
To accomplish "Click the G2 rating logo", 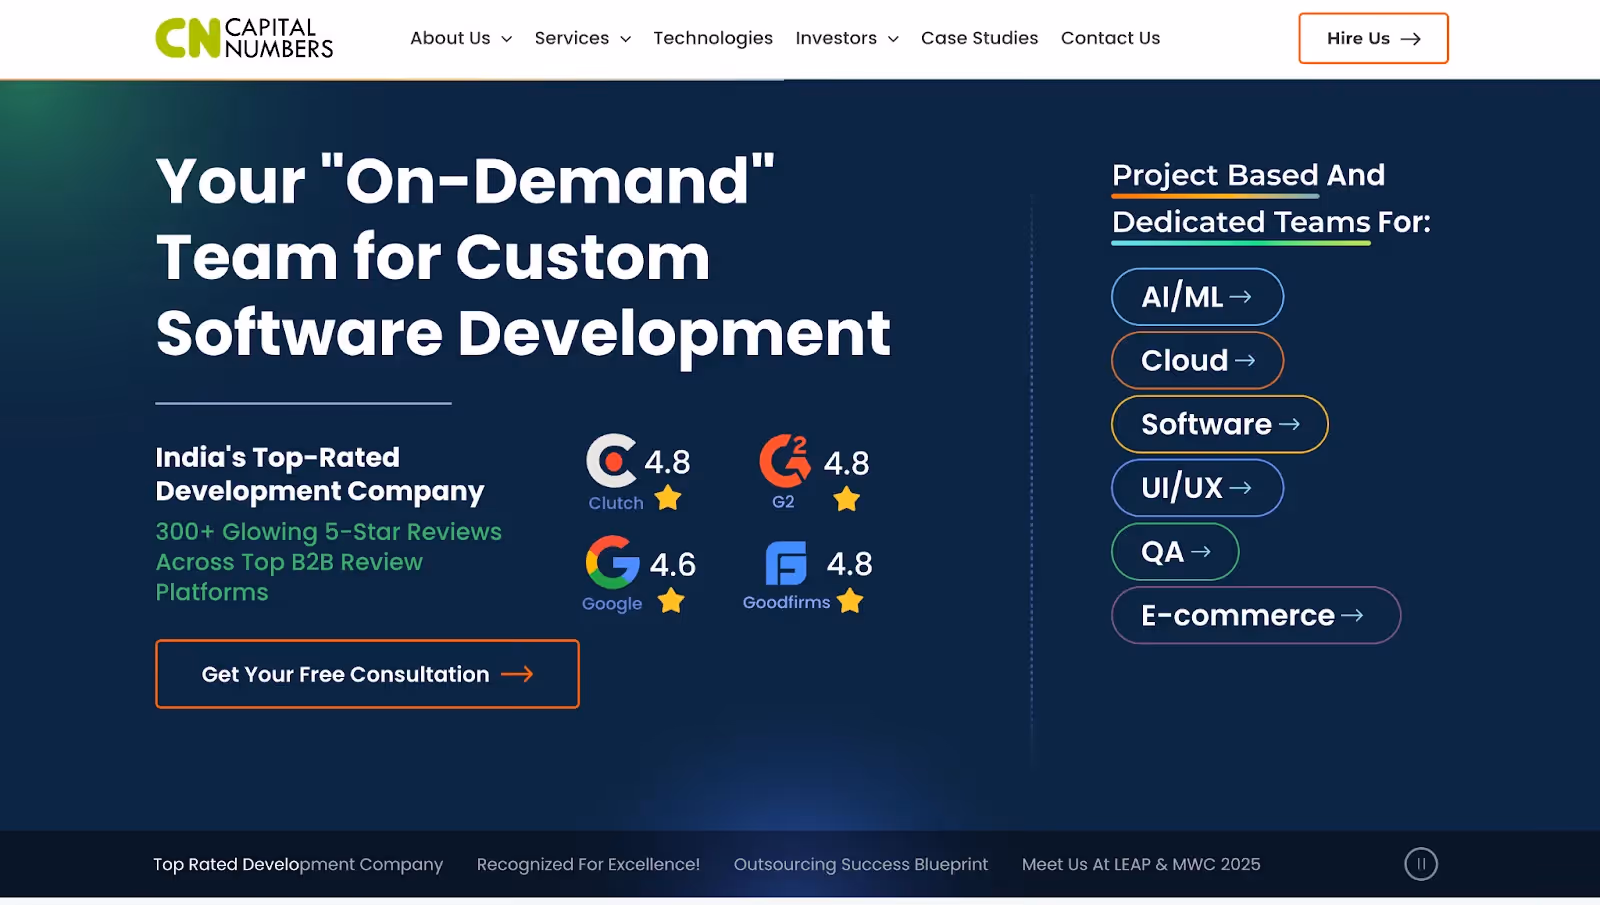I will pyautogui.click(x=785, y=460).
